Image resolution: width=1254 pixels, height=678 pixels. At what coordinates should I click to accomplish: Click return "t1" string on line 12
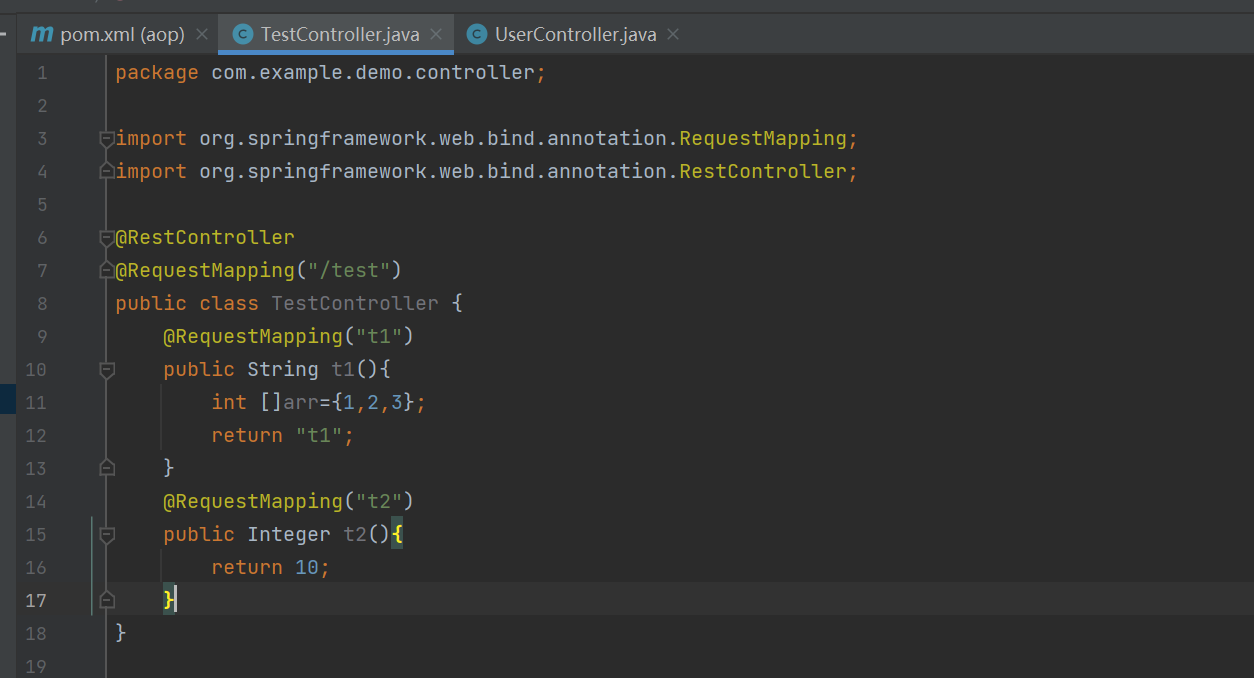tap(319, 435)
